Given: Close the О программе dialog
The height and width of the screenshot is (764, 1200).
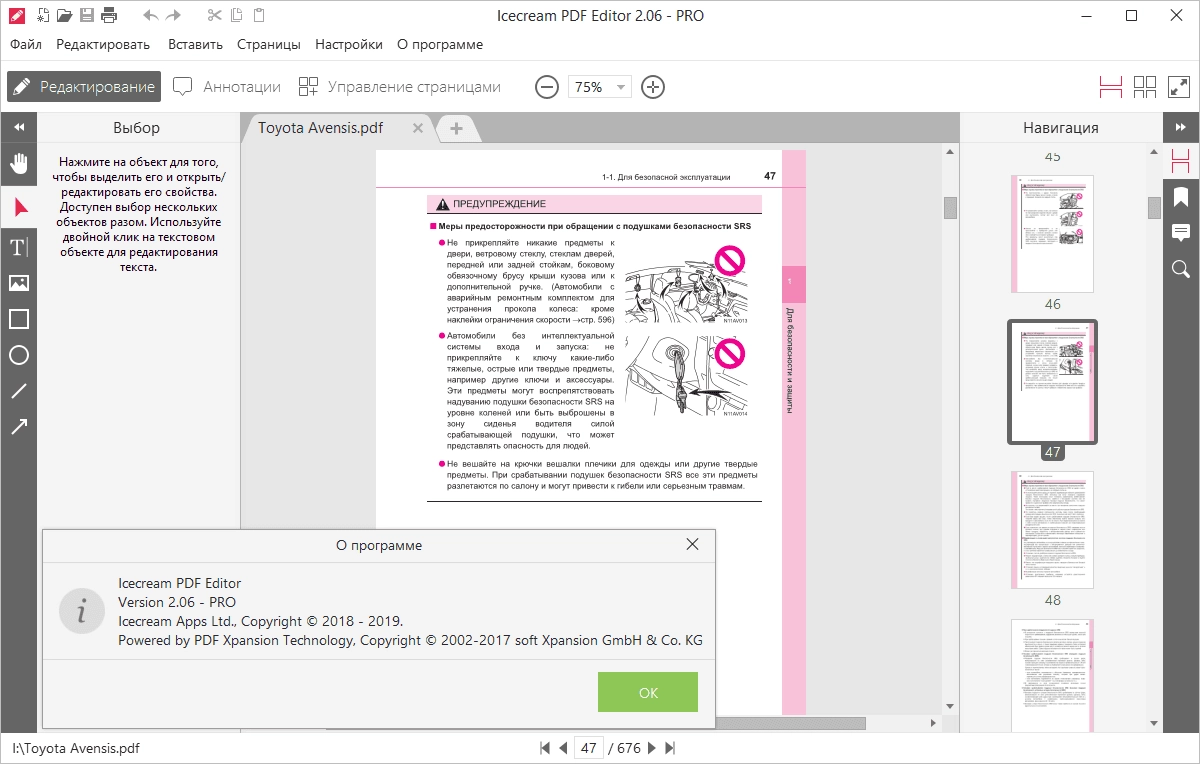Looking at the screenshot, I should [692, 545].
